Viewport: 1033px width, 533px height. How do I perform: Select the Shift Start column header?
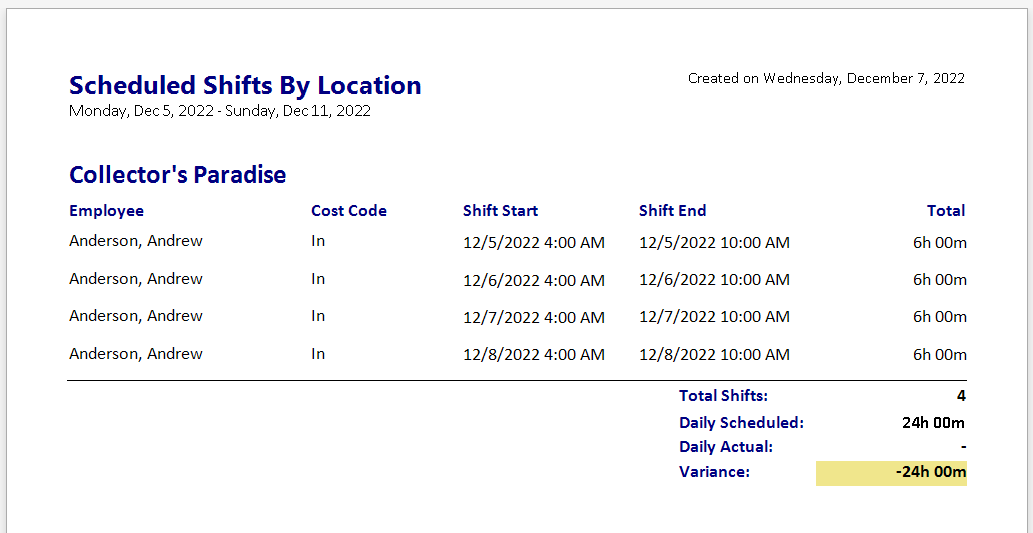tap(500, 211)
